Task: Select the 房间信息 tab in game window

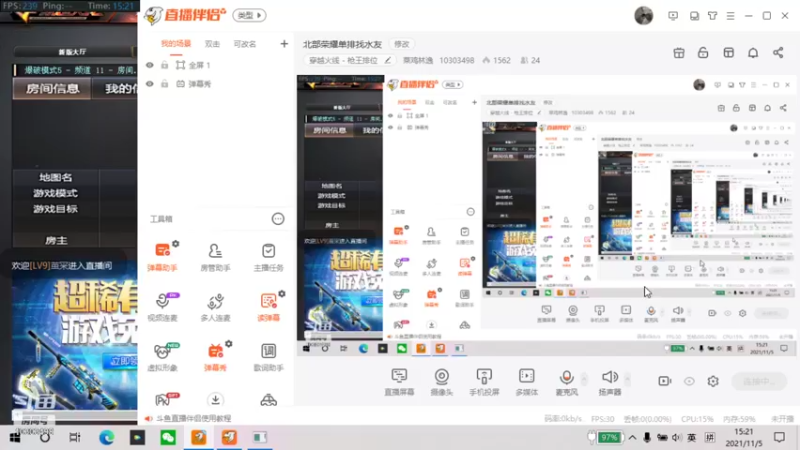Action: pyautogui.click(x=53, y=88)
